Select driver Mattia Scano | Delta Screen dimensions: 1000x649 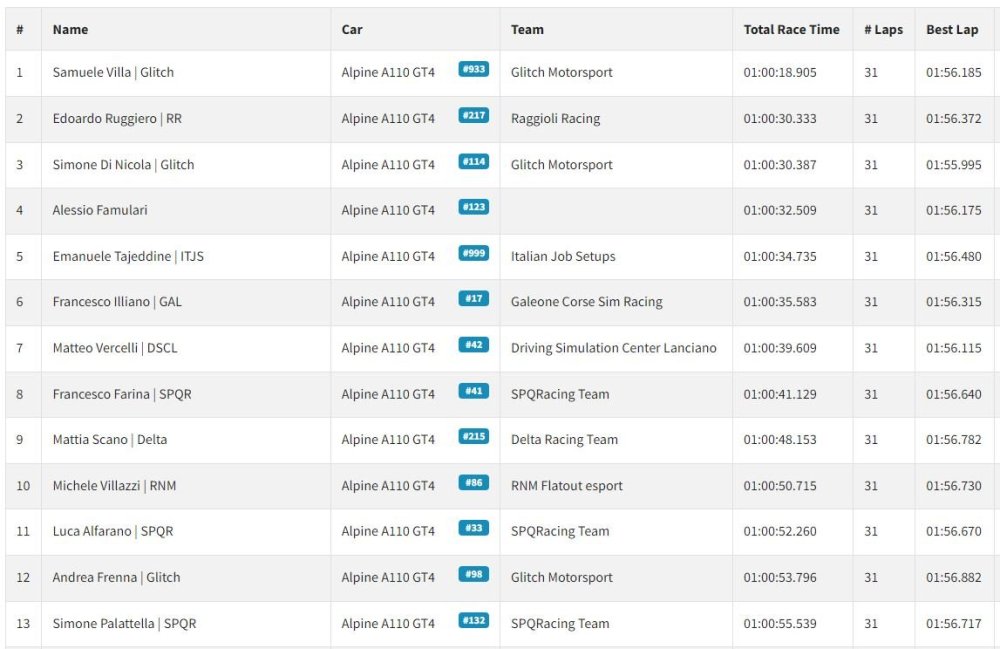click(110, 439)
